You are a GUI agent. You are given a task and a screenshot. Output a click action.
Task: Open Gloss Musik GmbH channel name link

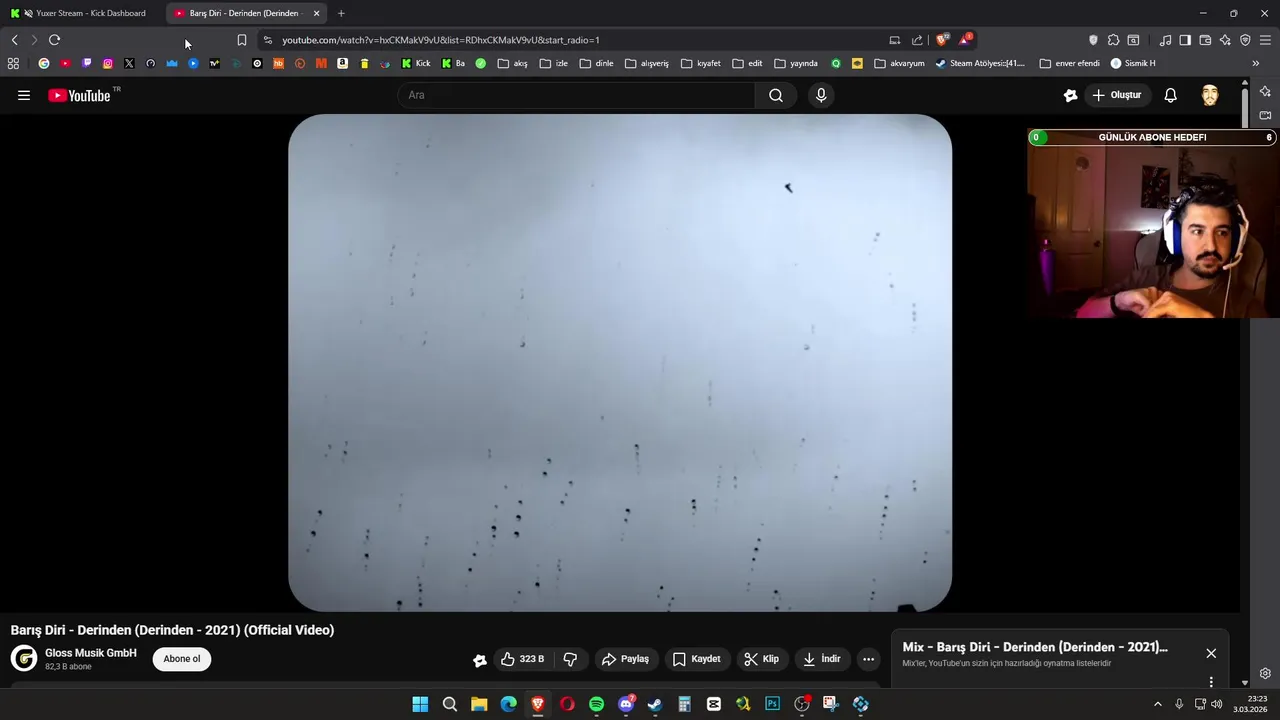(91, 653)
